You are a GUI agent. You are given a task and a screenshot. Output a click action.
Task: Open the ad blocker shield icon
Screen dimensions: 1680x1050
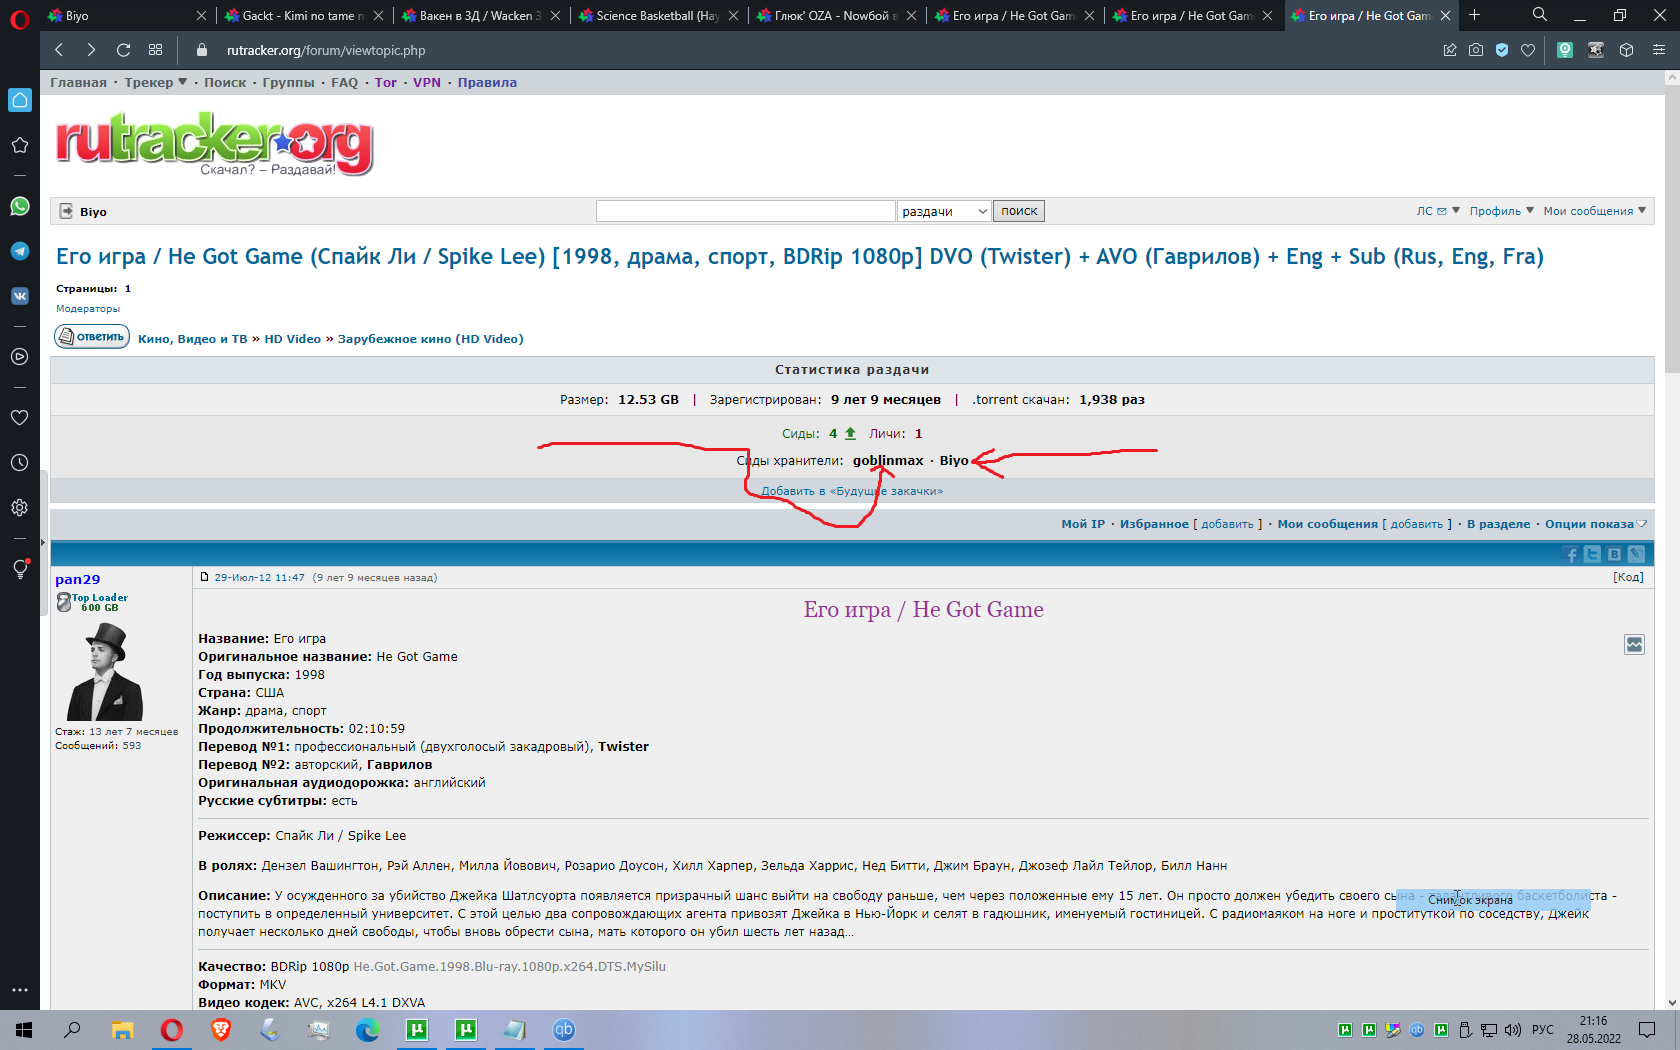1502,50
